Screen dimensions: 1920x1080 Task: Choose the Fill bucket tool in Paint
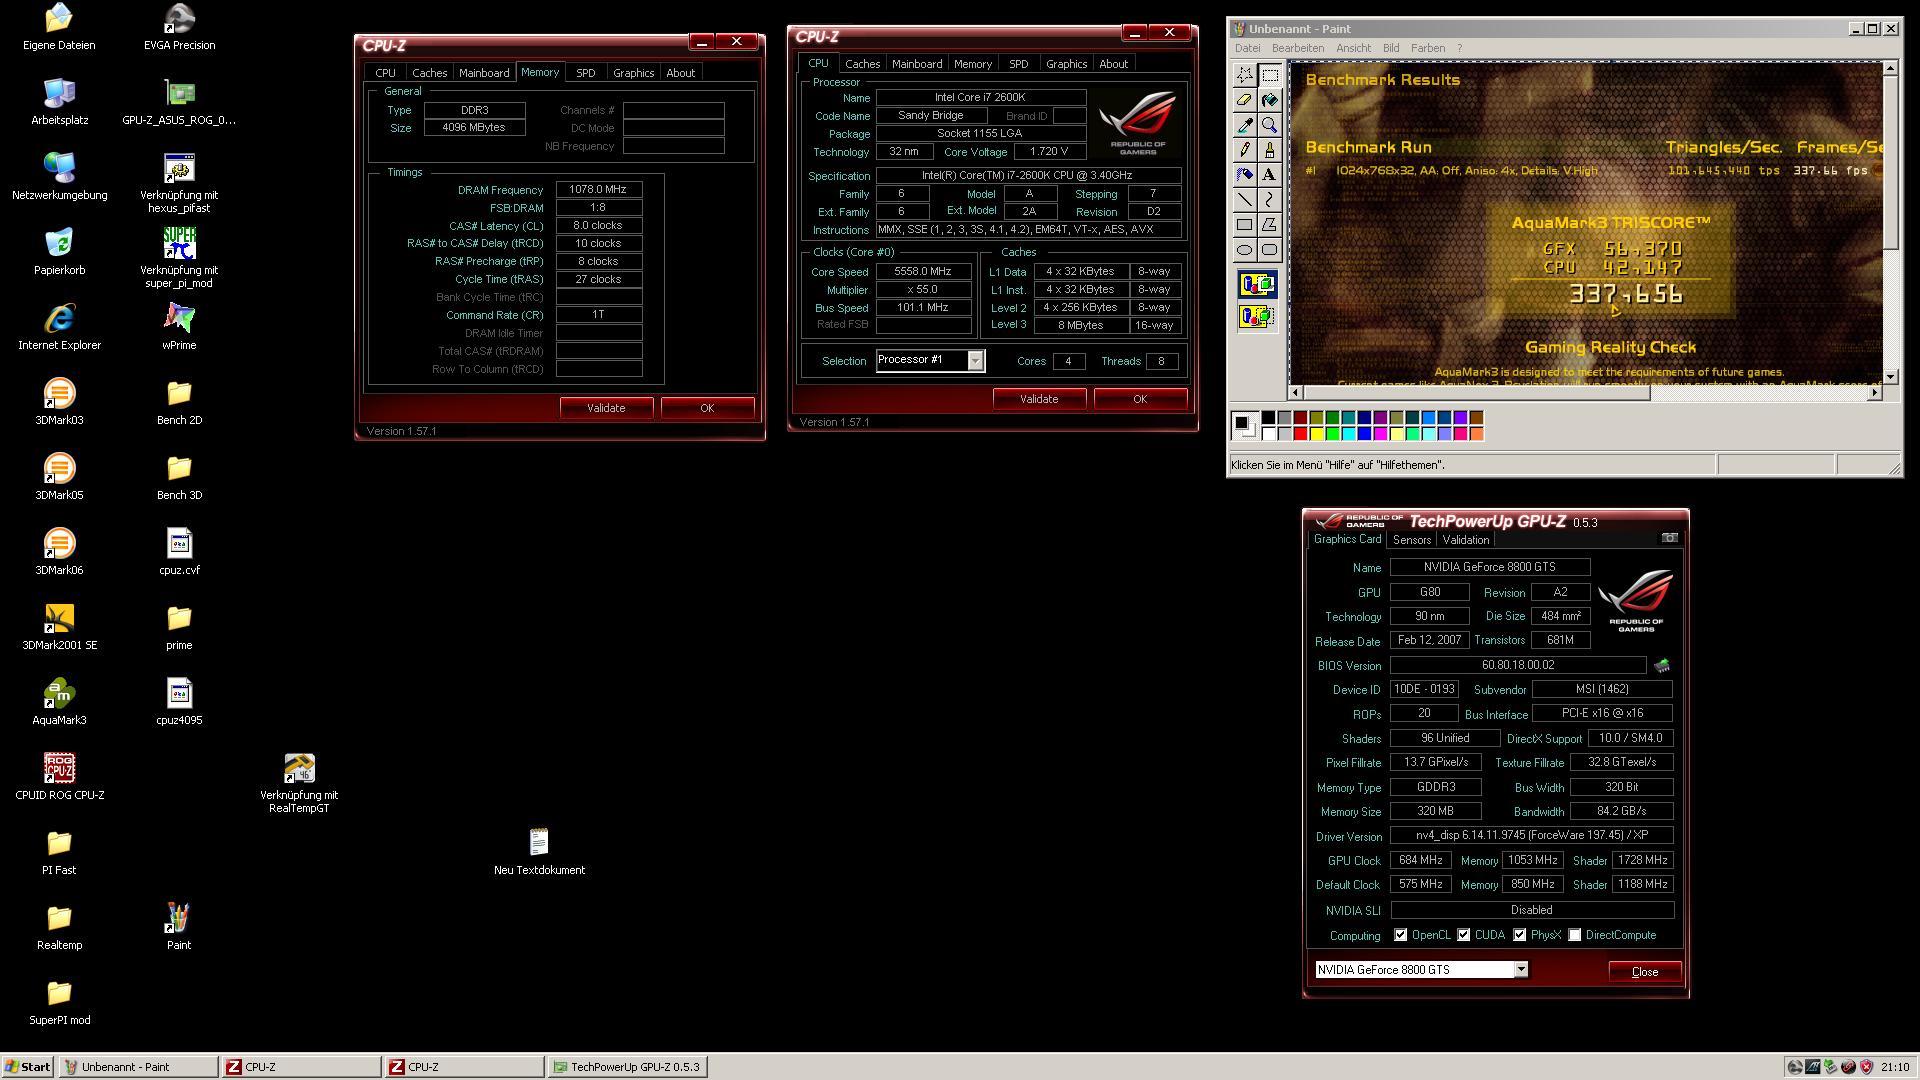click(x=1269, y=100)
